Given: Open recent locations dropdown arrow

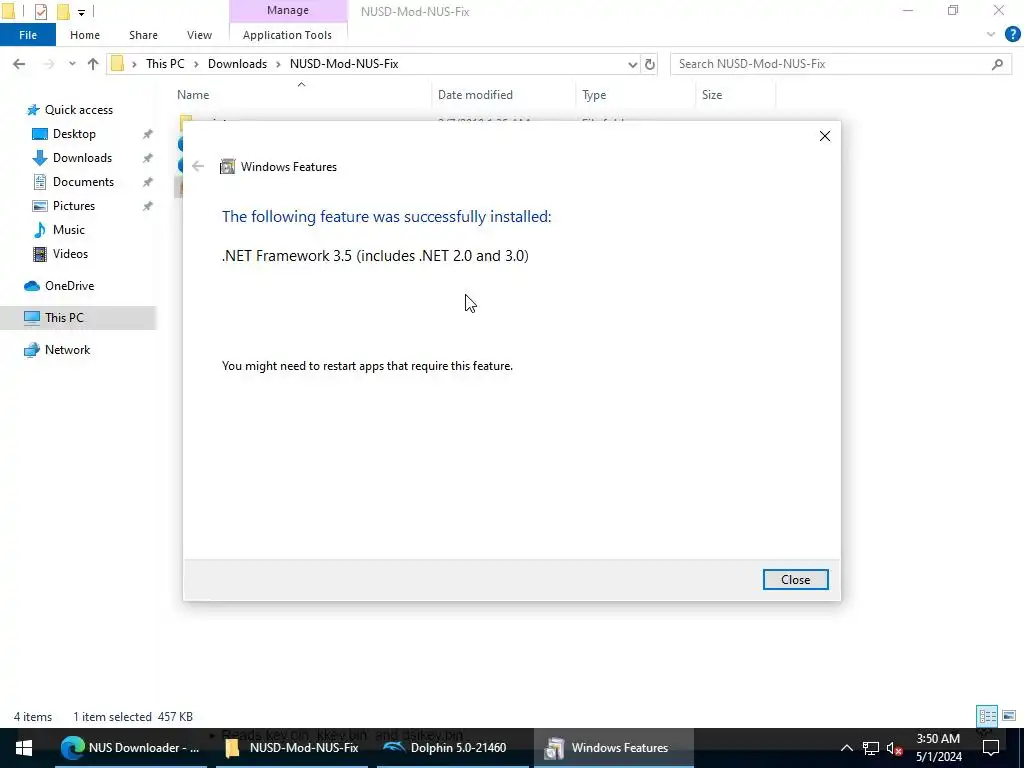Looking at the screenshot, I should coord(72,64).
